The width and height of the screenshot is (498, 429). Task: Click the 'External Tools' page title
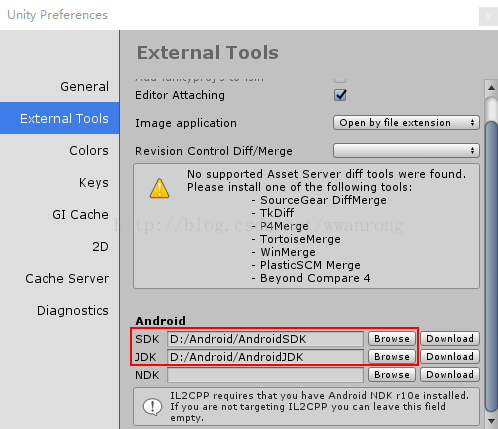[x=207, y=53]
